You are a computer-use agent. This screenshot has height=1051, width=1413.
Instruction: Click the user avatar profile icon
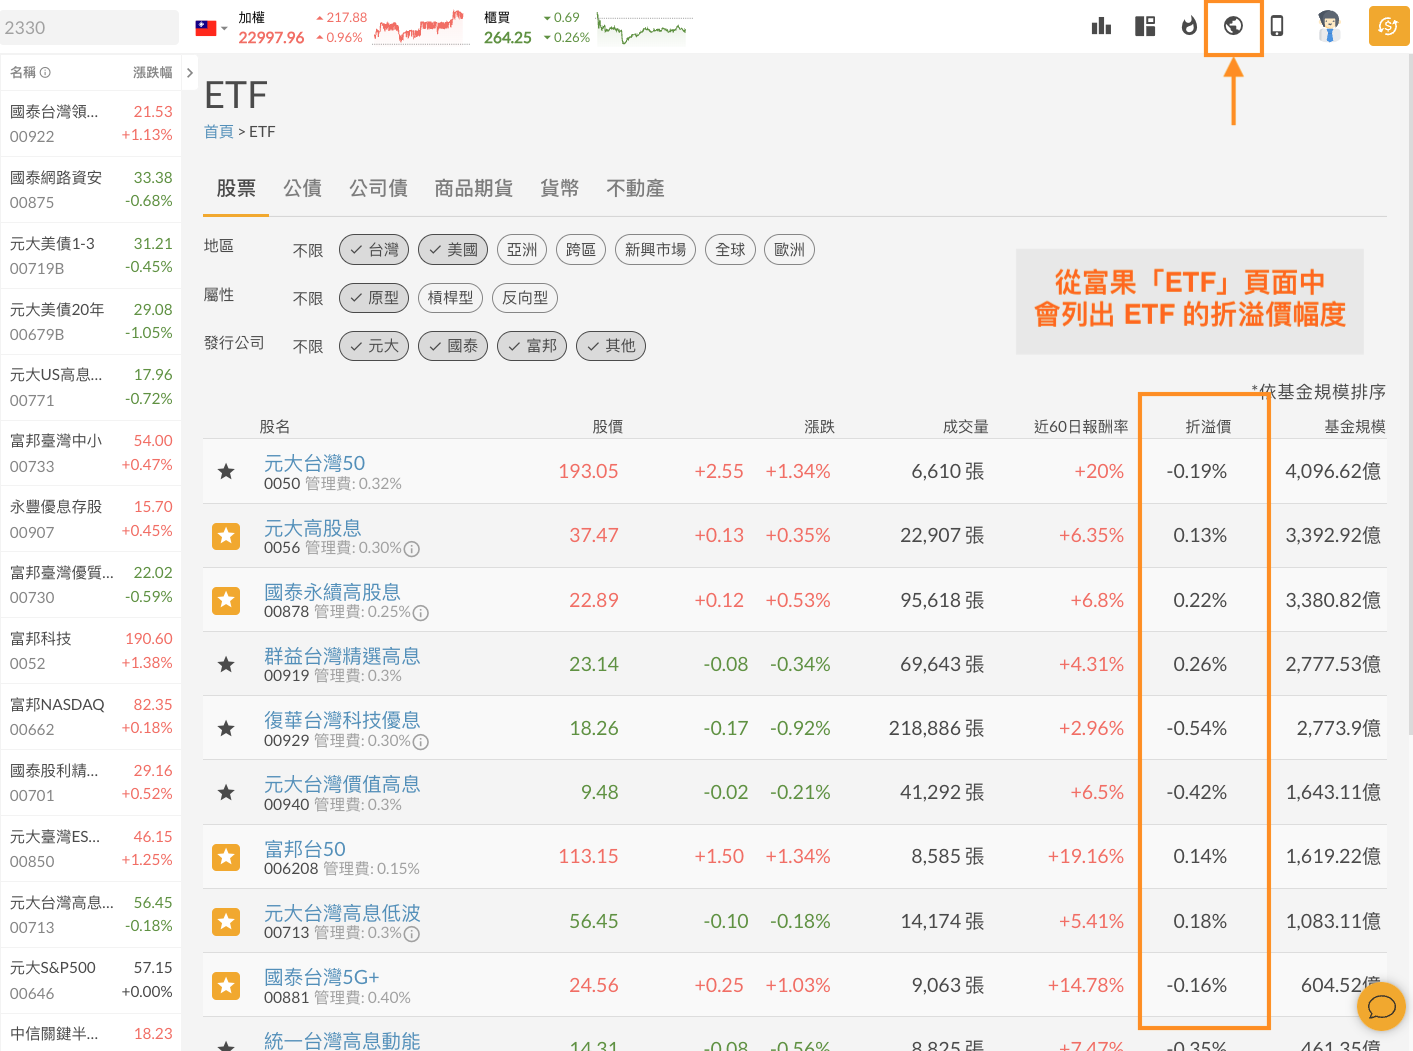click(1330, 27)
